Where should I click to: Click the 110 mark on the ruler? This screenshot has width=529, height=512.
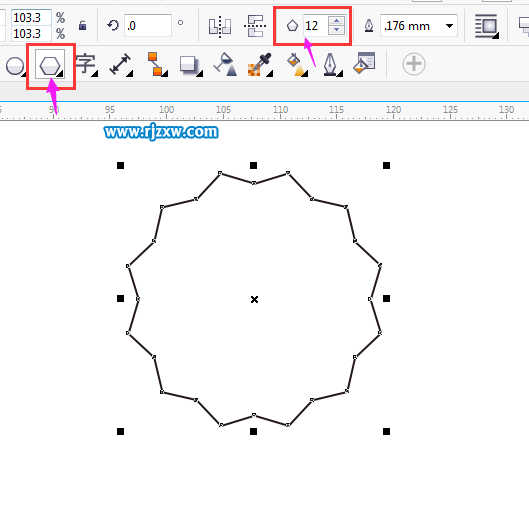click(281, 110)
